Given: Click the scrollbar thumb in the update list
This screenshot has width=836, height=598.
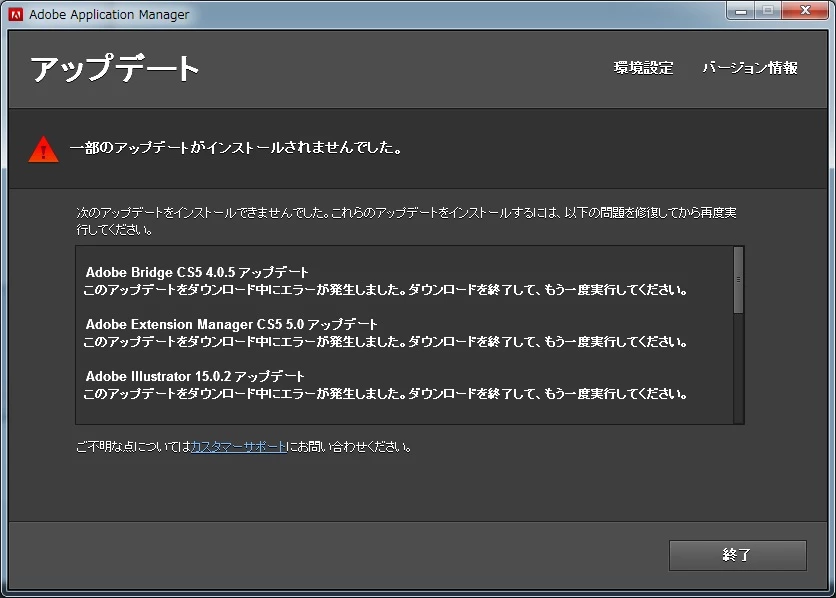Looking at the screenshot, I should tap(738, 280).
